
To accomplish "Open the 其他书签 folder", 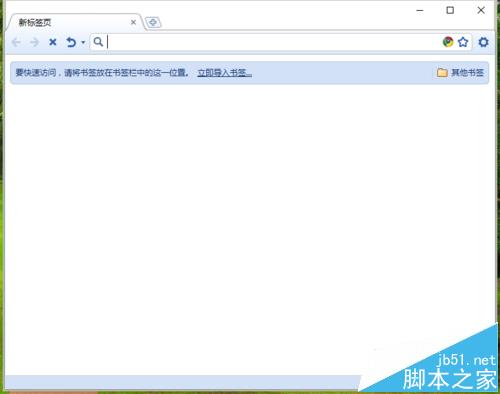I will [460, 73].
